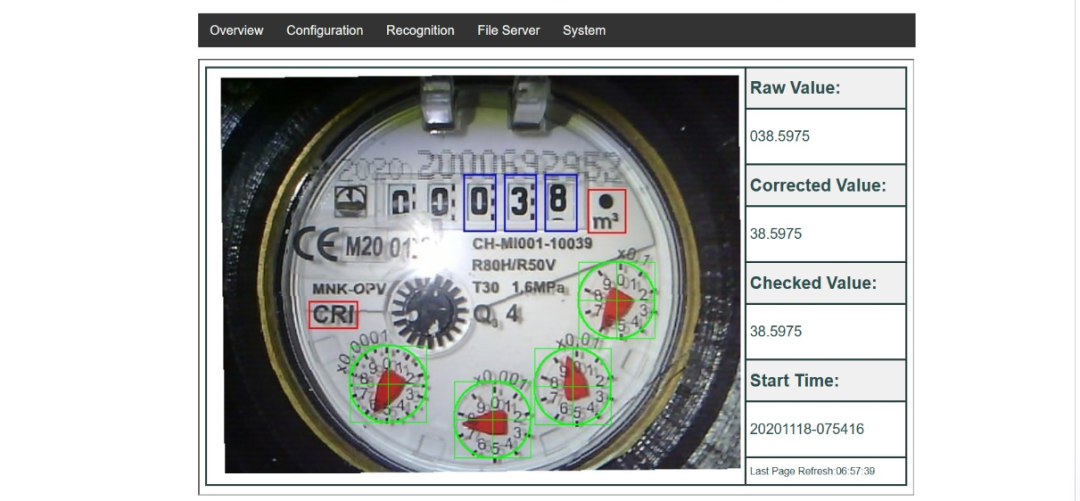Click the blue digit box showing 3
This screenshot has width=1080, height=501.
pyautogui.click(x=520, y=202)
